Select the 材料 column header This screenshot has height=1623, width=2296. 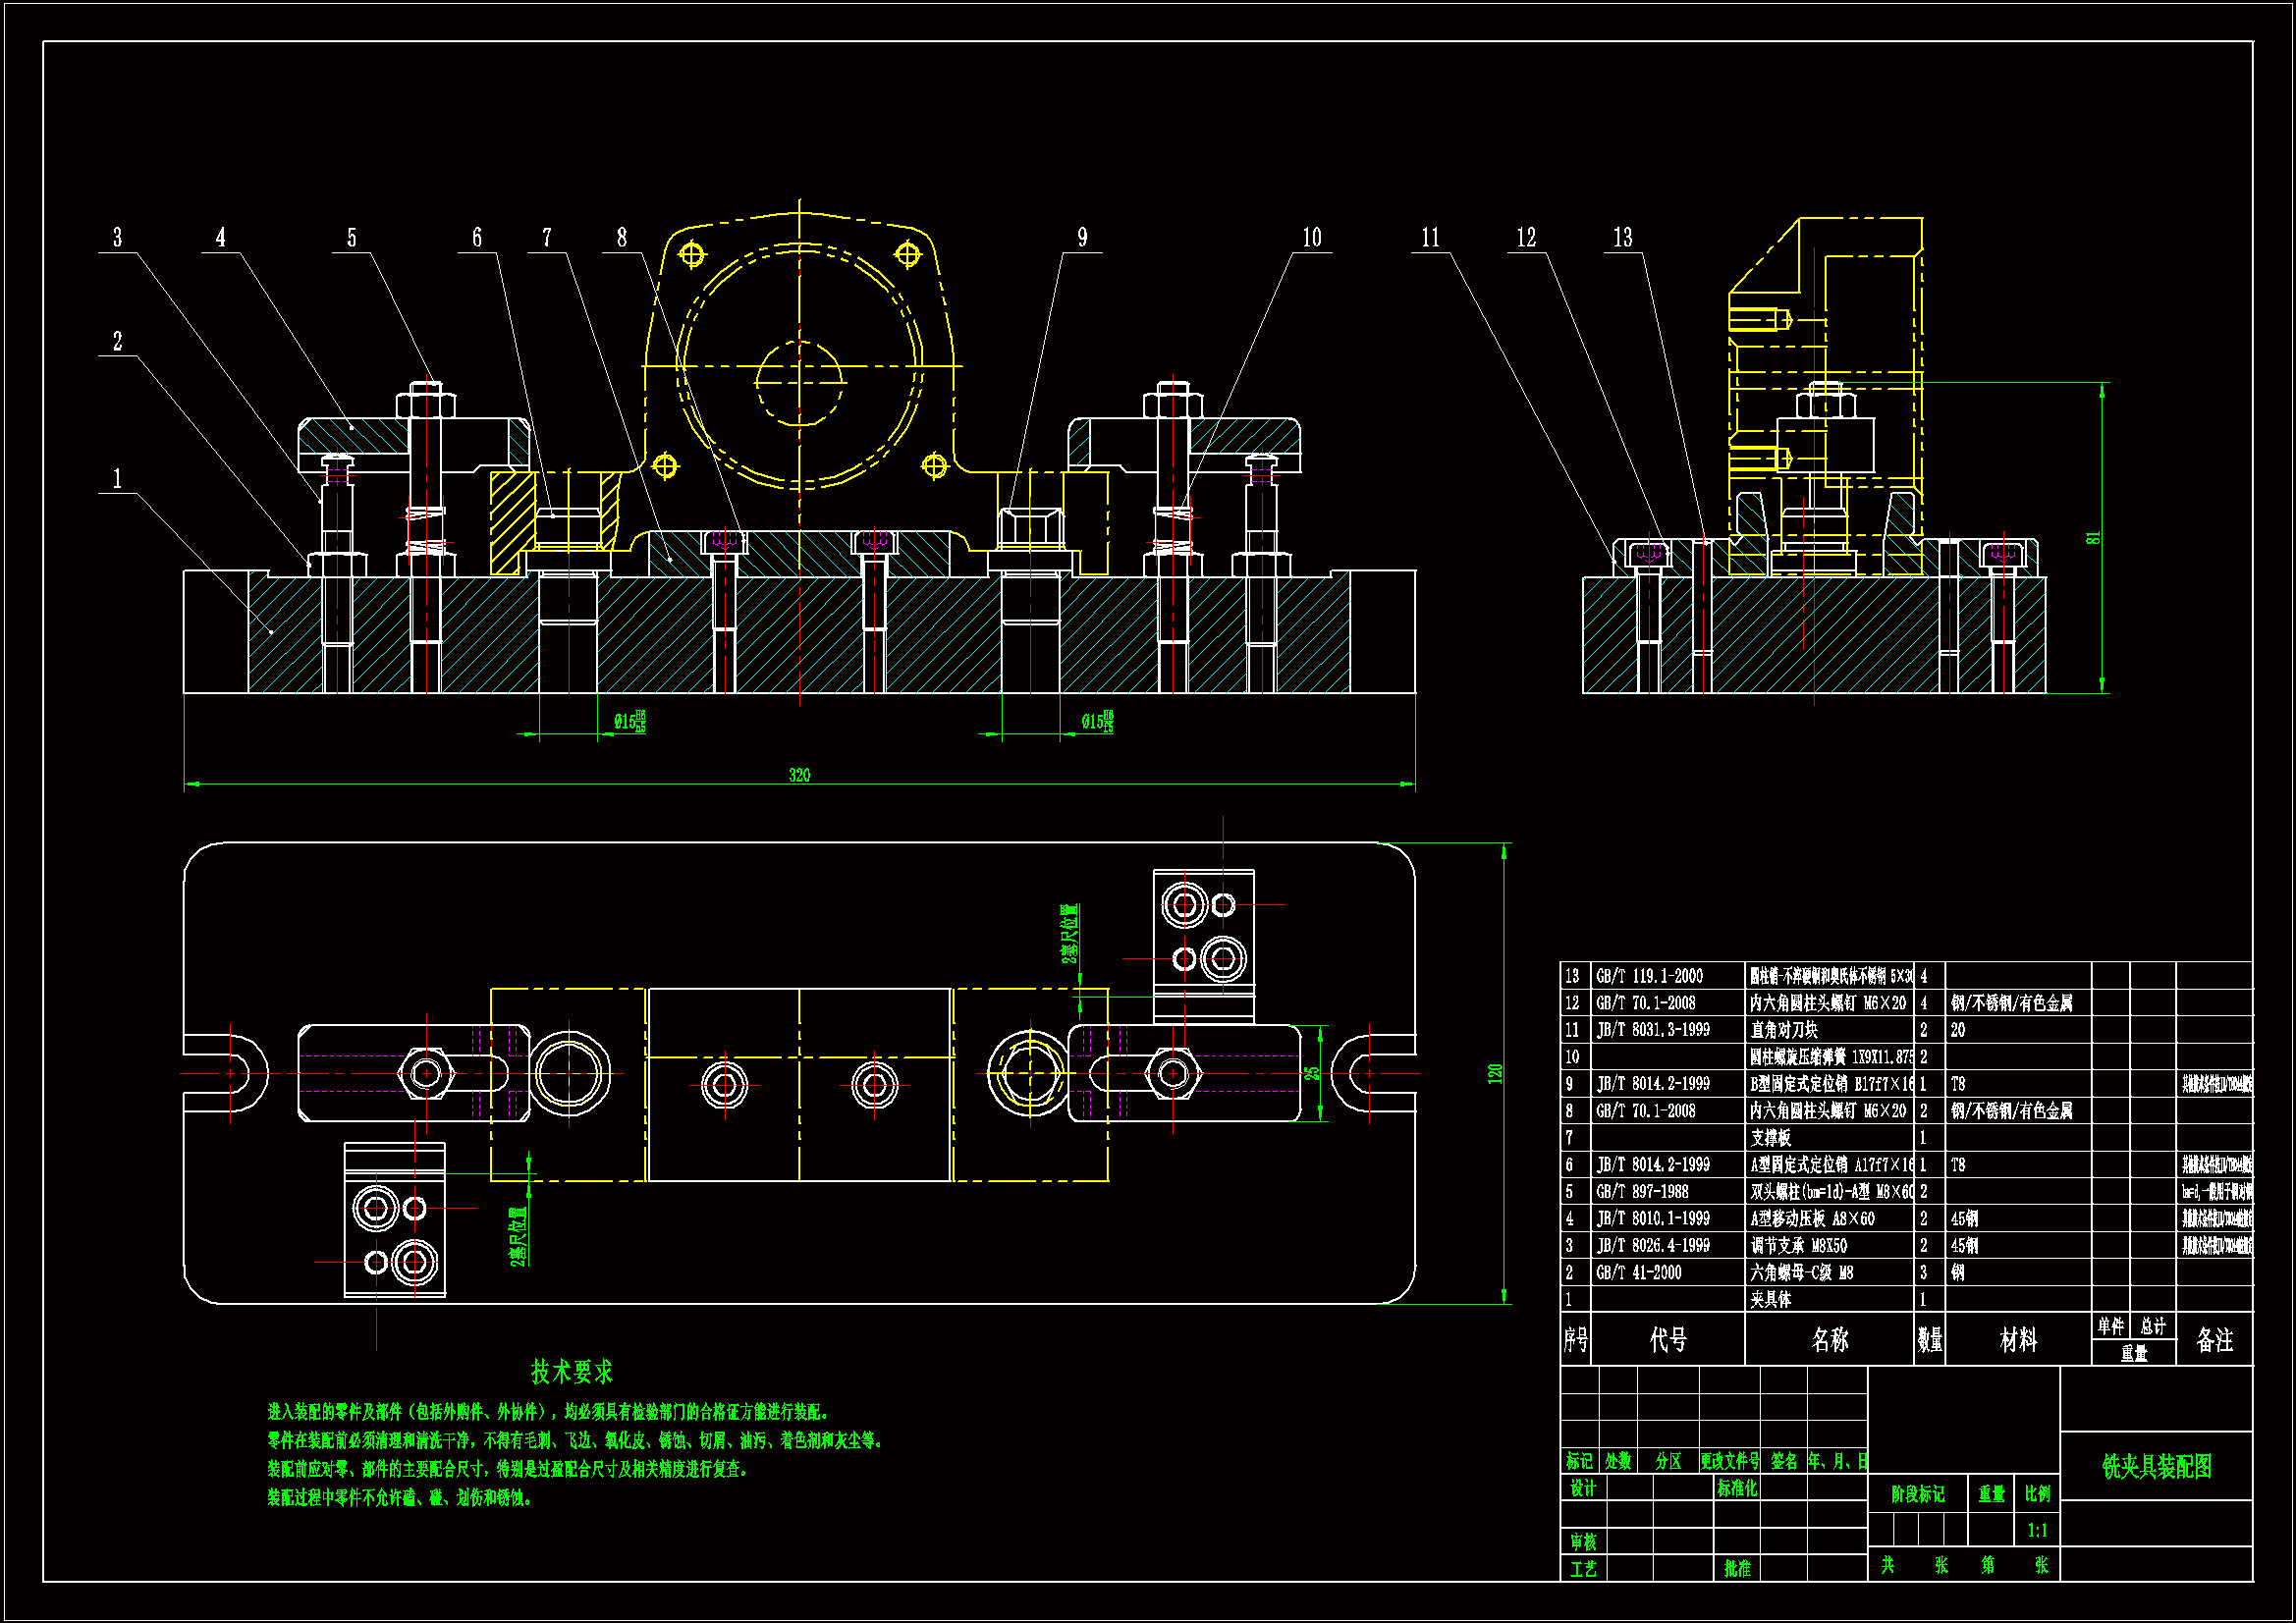(x=2017, y=1340)
